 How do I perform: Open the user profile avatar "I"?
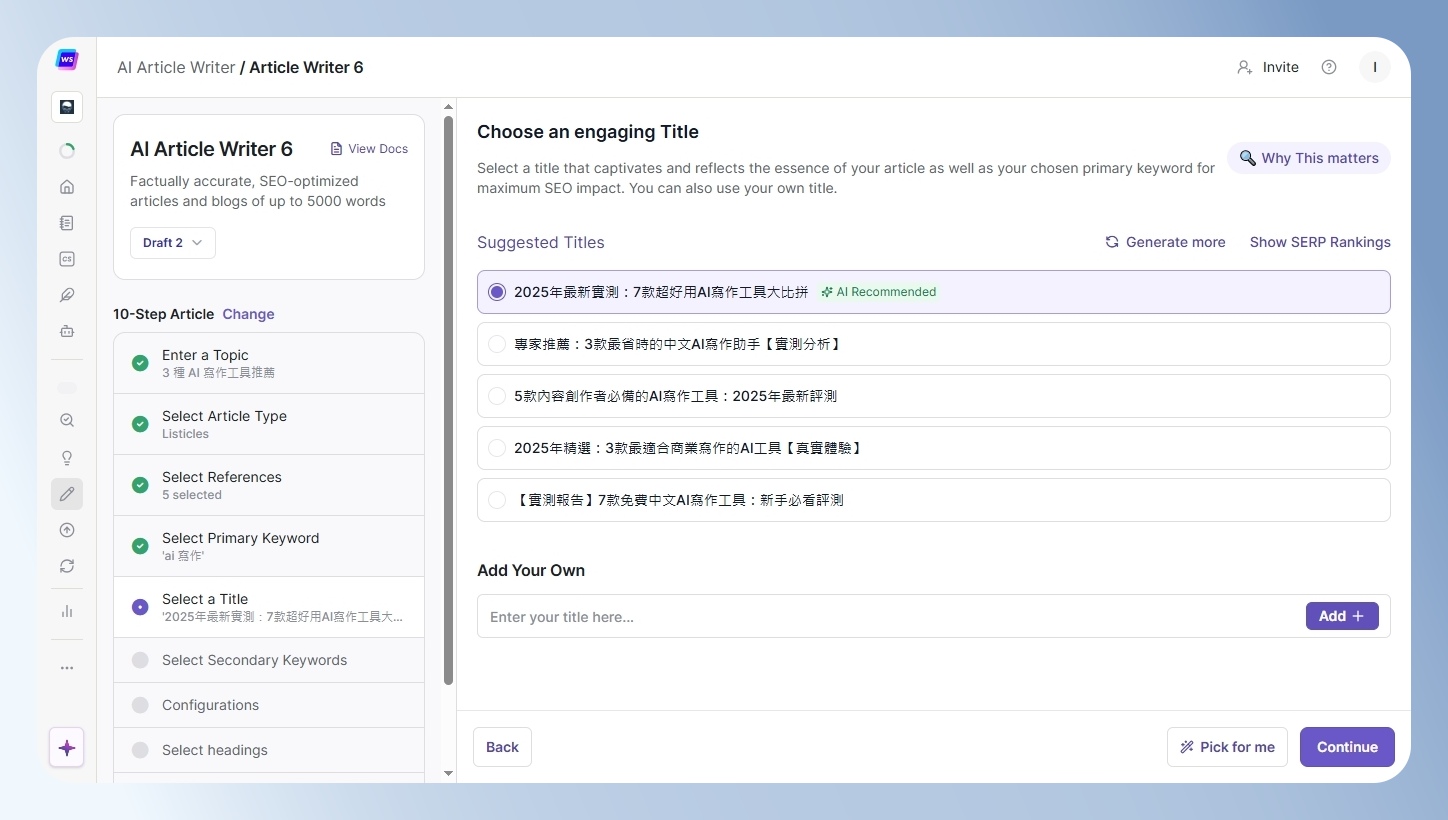[1375, 67]
